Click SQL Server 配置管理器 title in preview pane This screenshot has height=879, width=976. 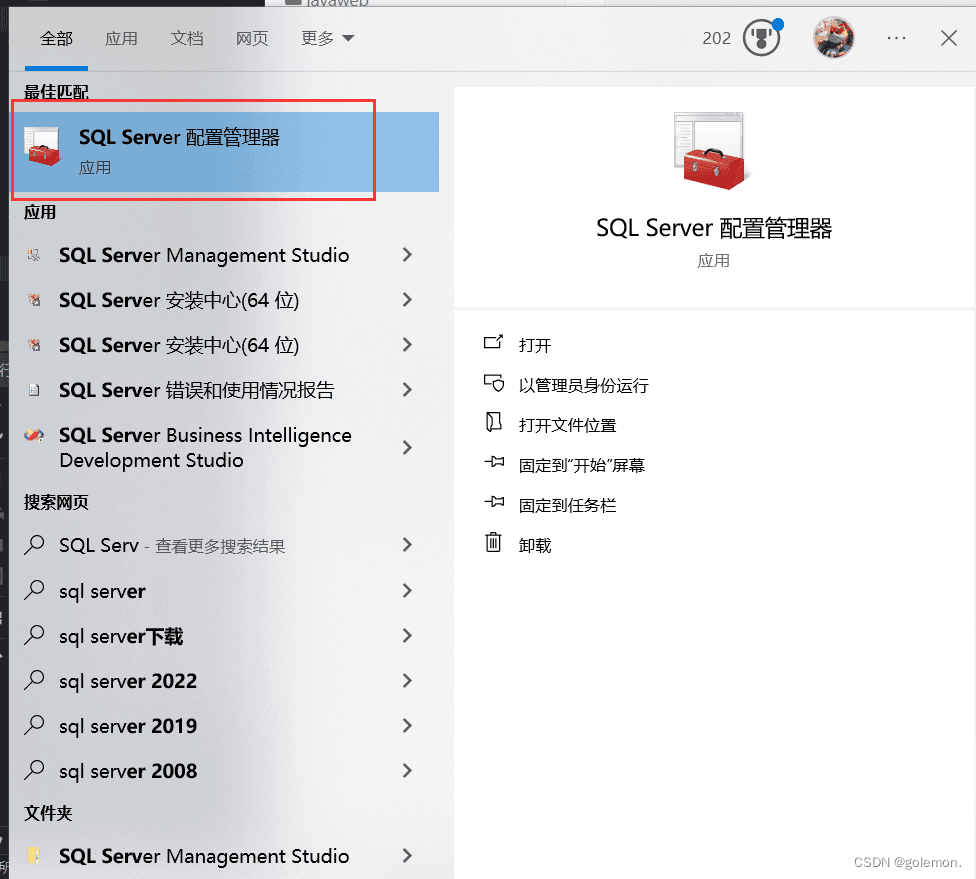point(714,228)
